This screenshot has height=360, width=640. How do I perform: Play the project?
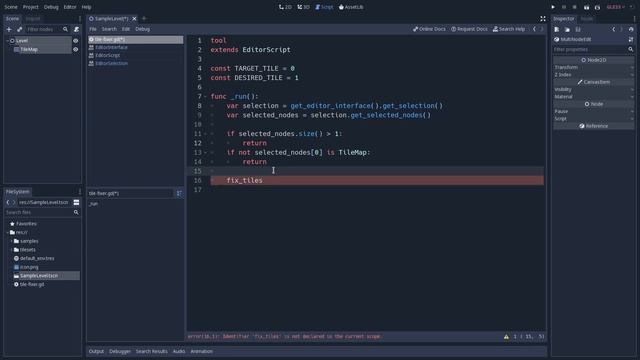coord(553,7)
